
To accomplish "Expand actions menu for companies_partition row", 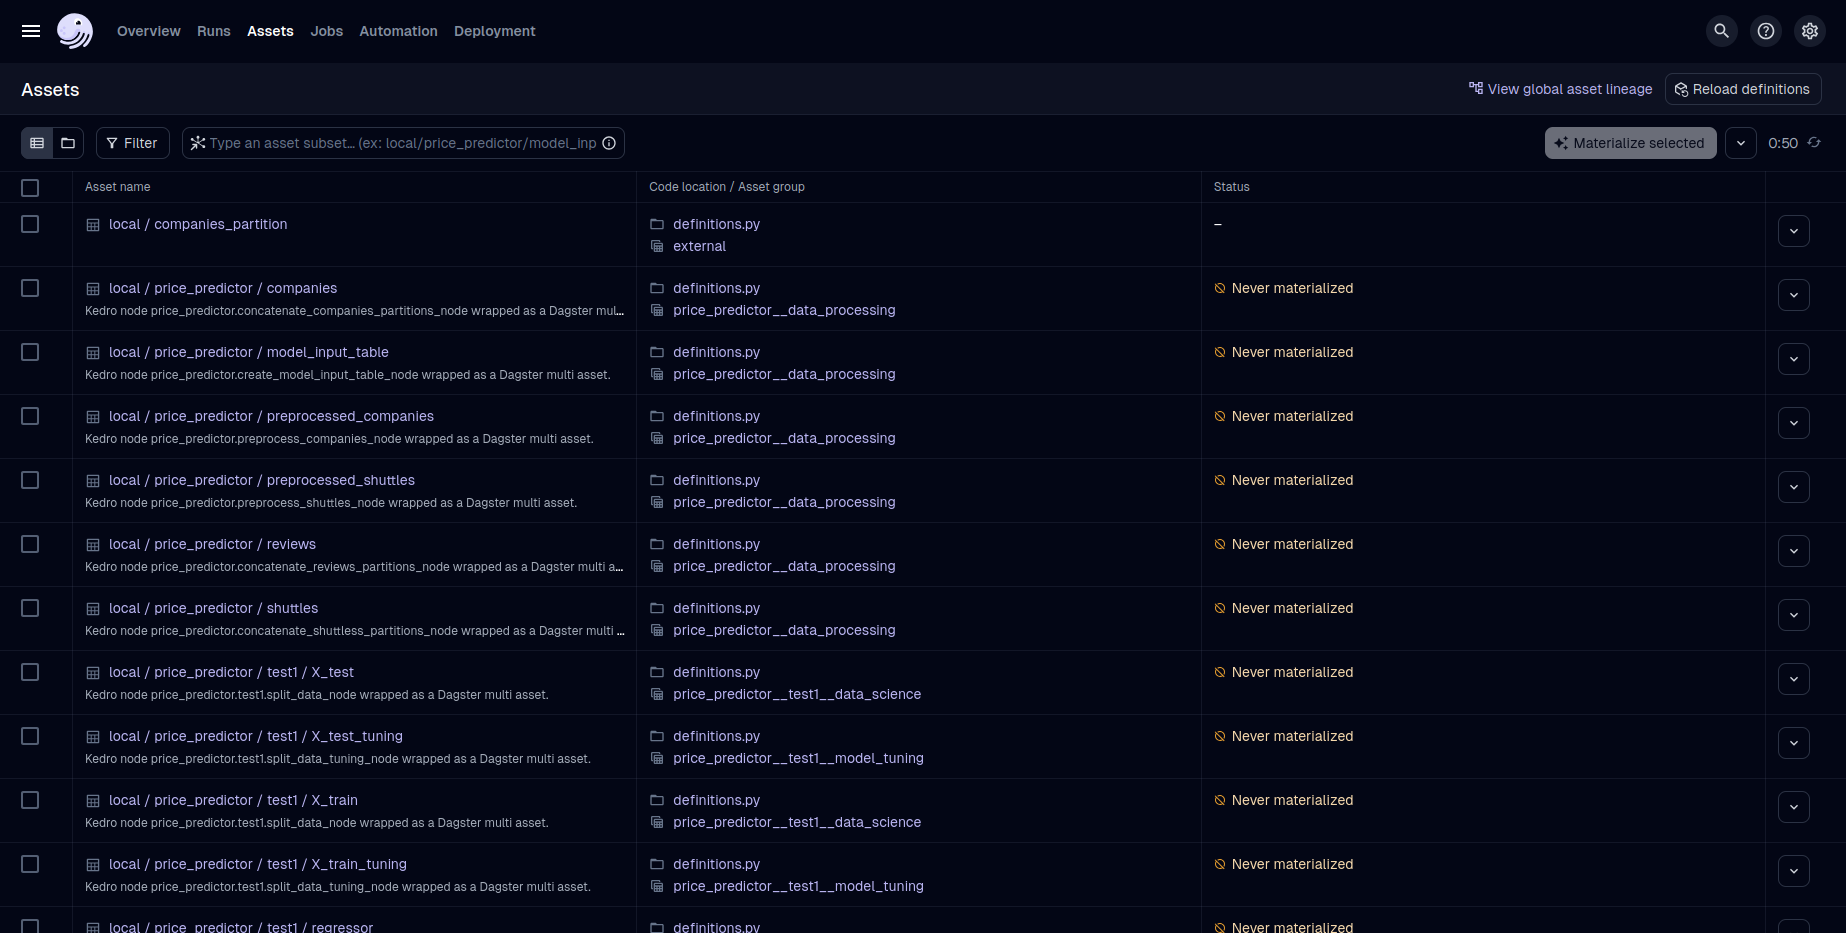I will 1794,231.
